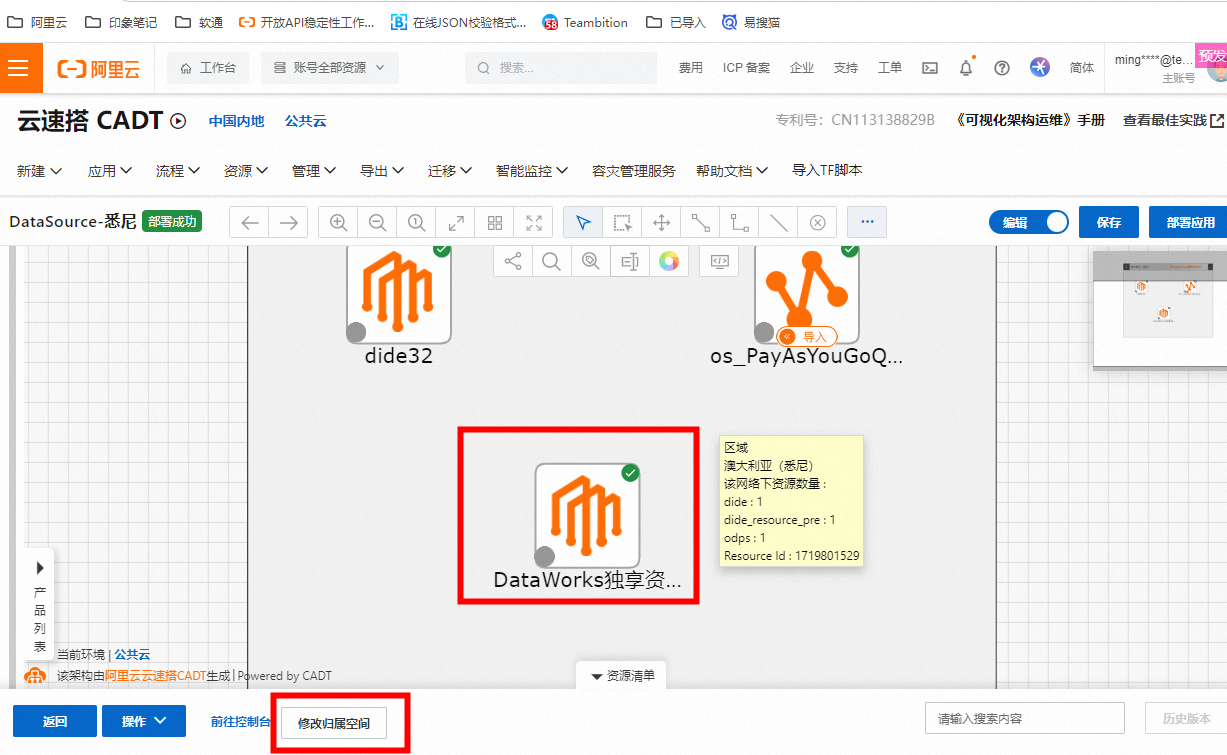The height and width of the screenshot is (755, 1227).
Task: Expand the 迁移 menu
Action: [x=450, y=171]
